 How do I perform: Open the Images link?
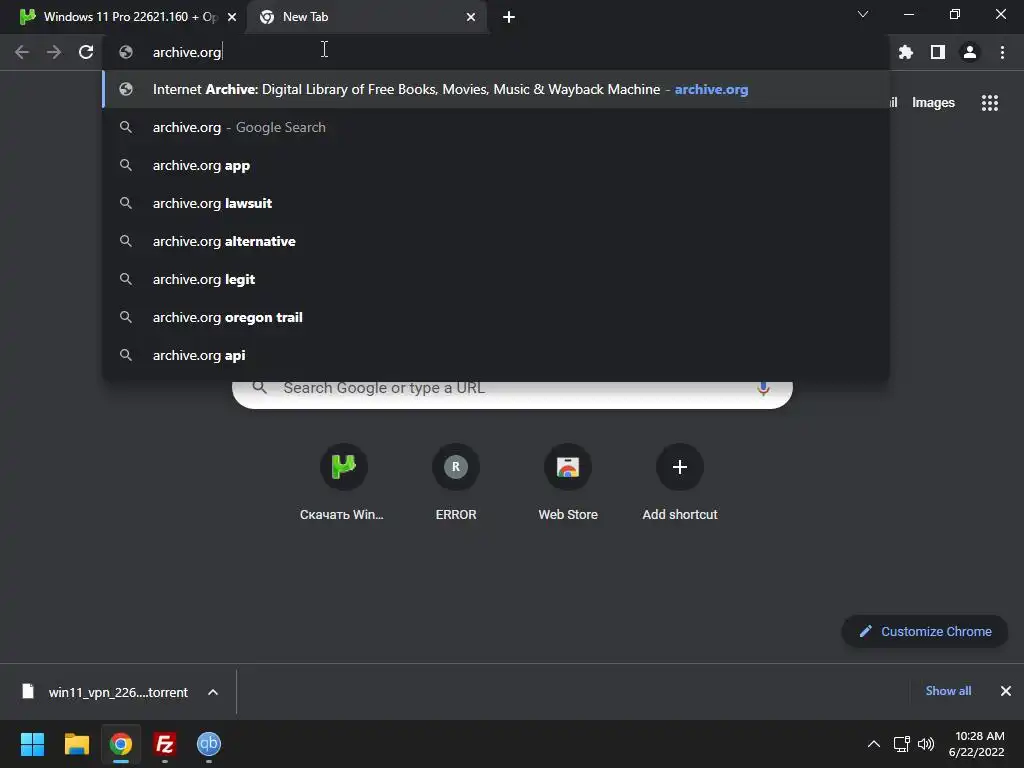[933, 103]
